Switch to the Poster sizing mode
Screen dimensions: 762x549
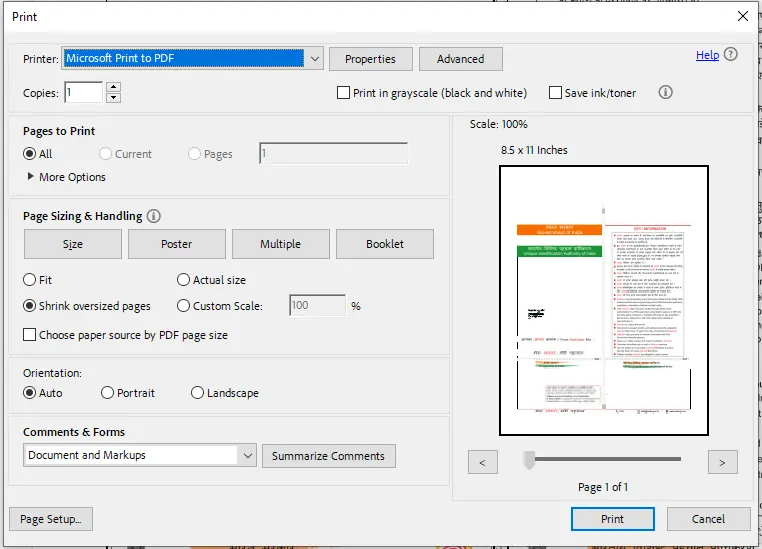[177, 244]
